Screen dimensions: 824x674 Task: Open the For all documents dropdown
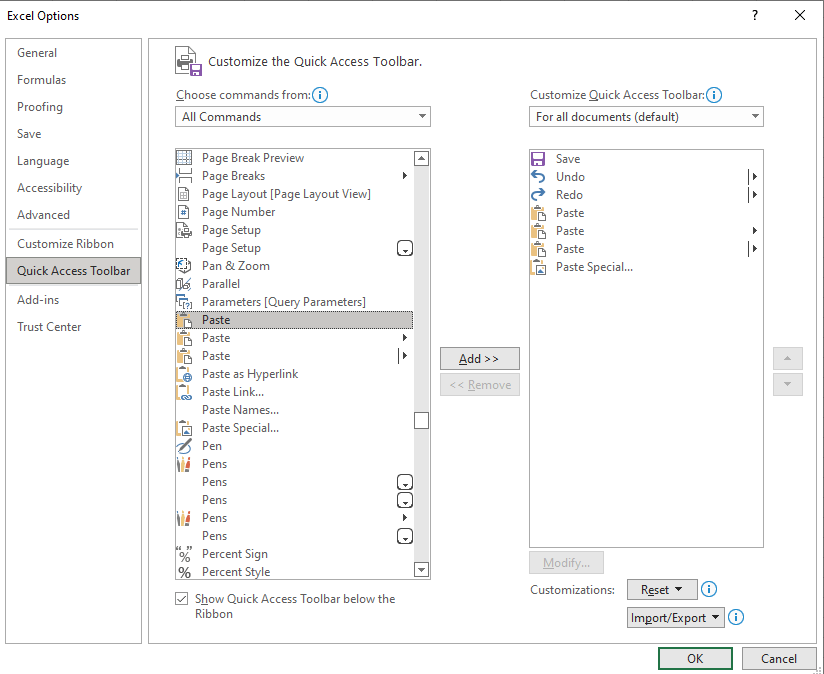coord(646,117)
